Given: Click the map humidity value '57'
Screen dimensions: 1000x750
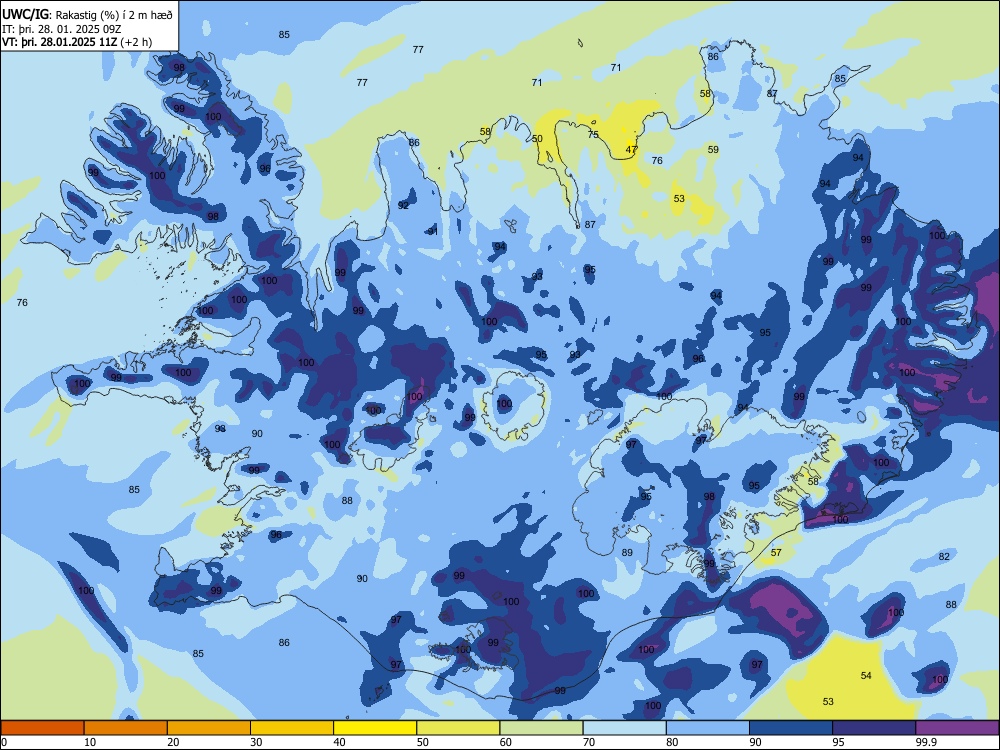Looking at the screenshot, I should tap(776, 553).
